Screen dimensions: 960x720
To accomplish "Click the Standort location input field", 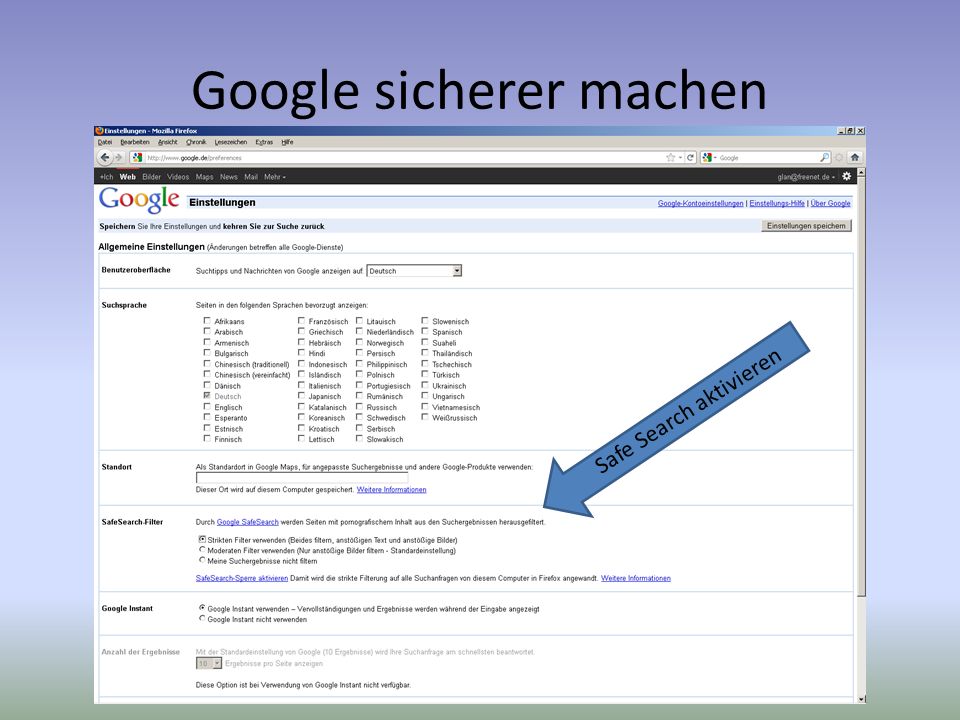I will 302,478.
